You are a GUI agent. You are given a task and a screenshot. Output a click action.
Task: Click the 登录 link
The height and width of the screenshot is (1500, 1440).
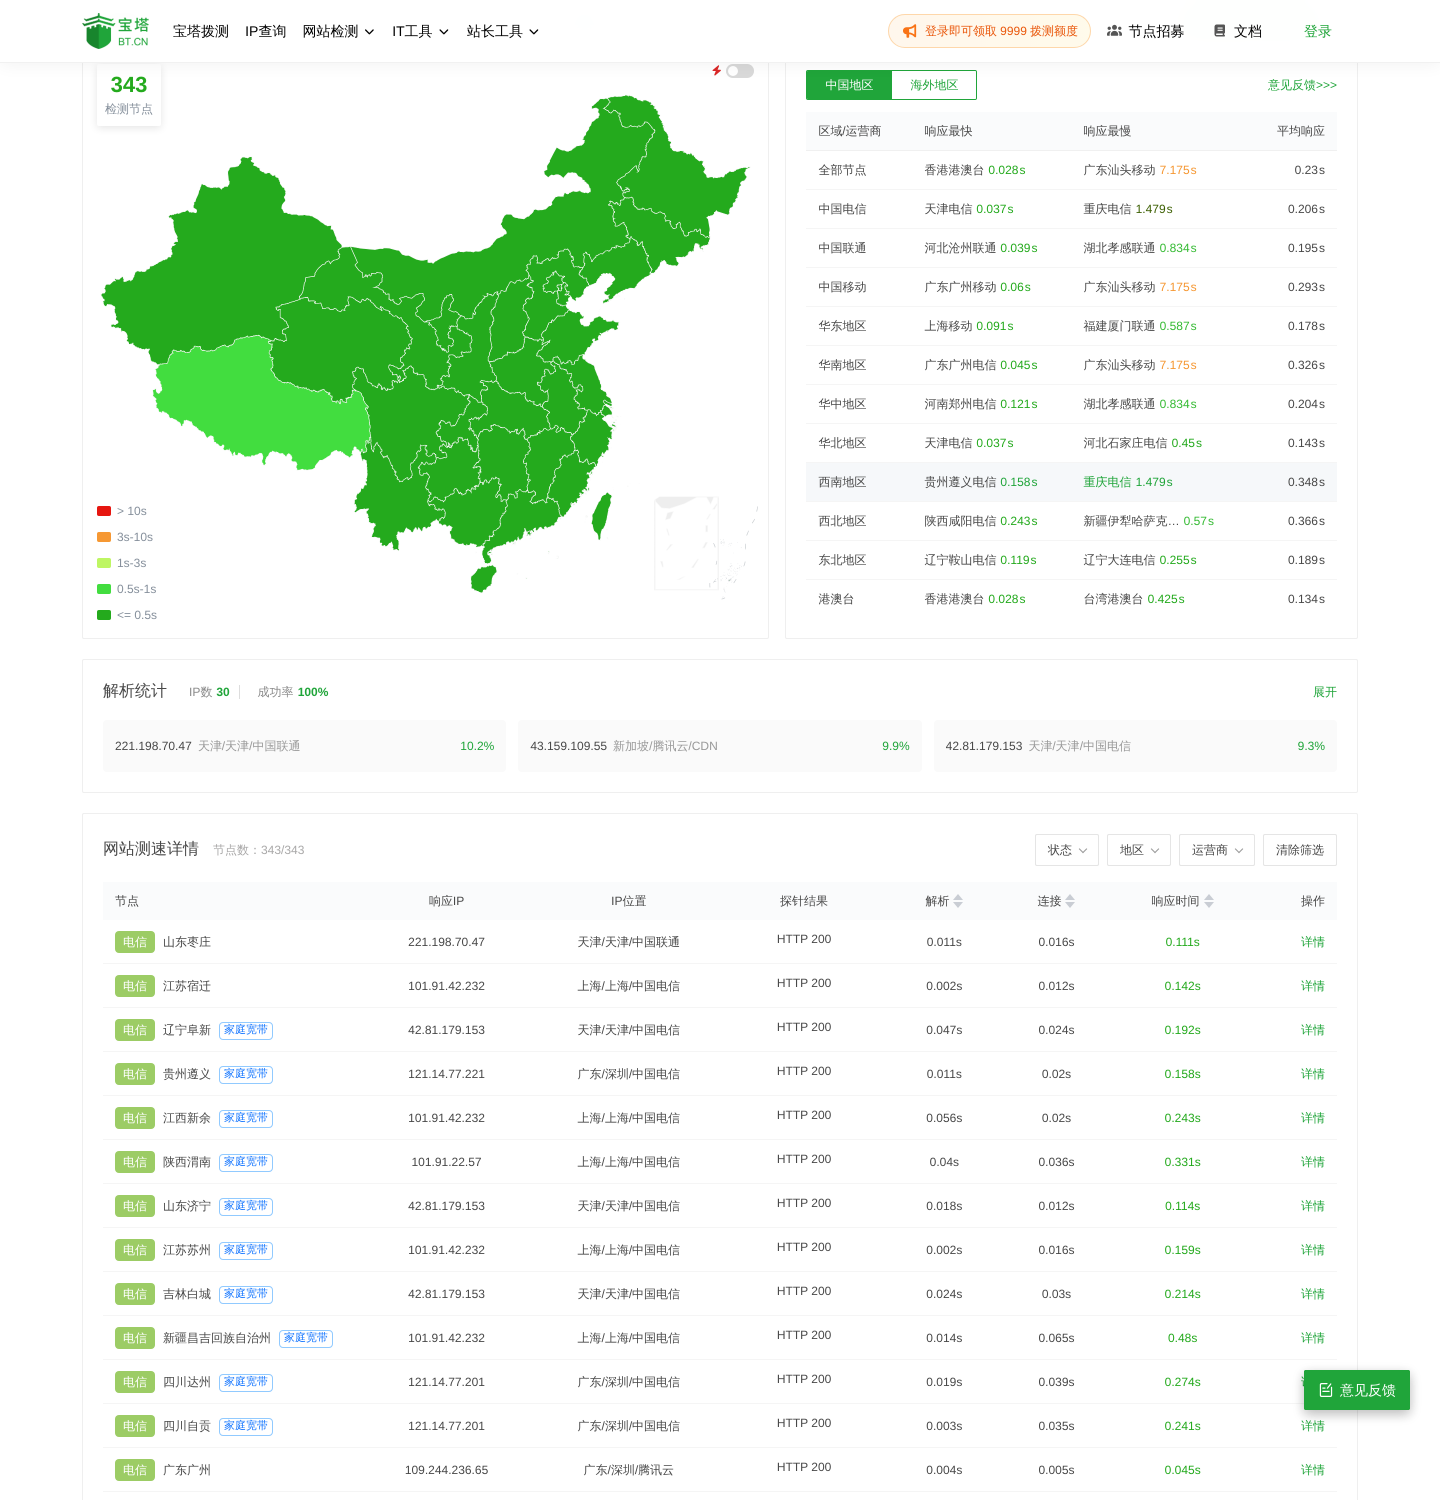pyautogui.click(x=1318, y=31)
